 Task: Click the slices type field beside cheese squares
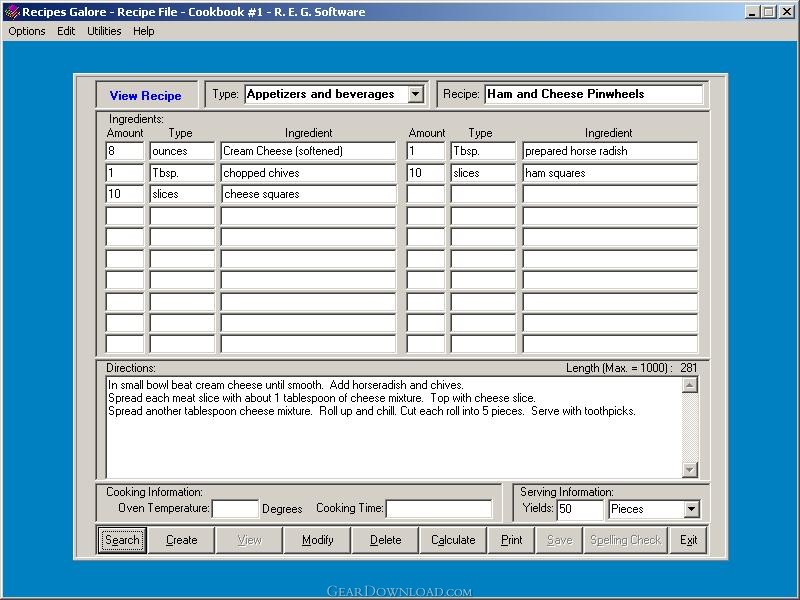coord(182,194)
